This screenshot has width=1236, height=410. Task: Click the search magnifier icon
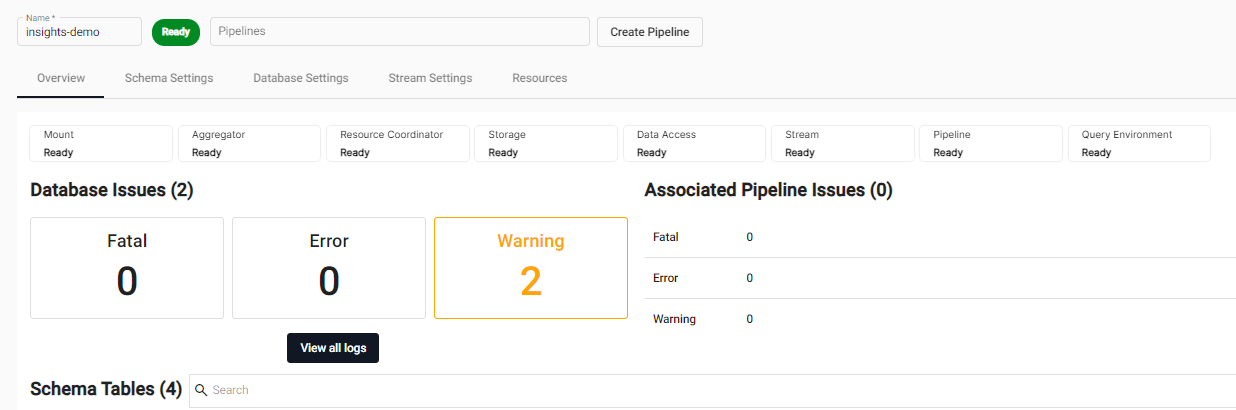[201, 390]
